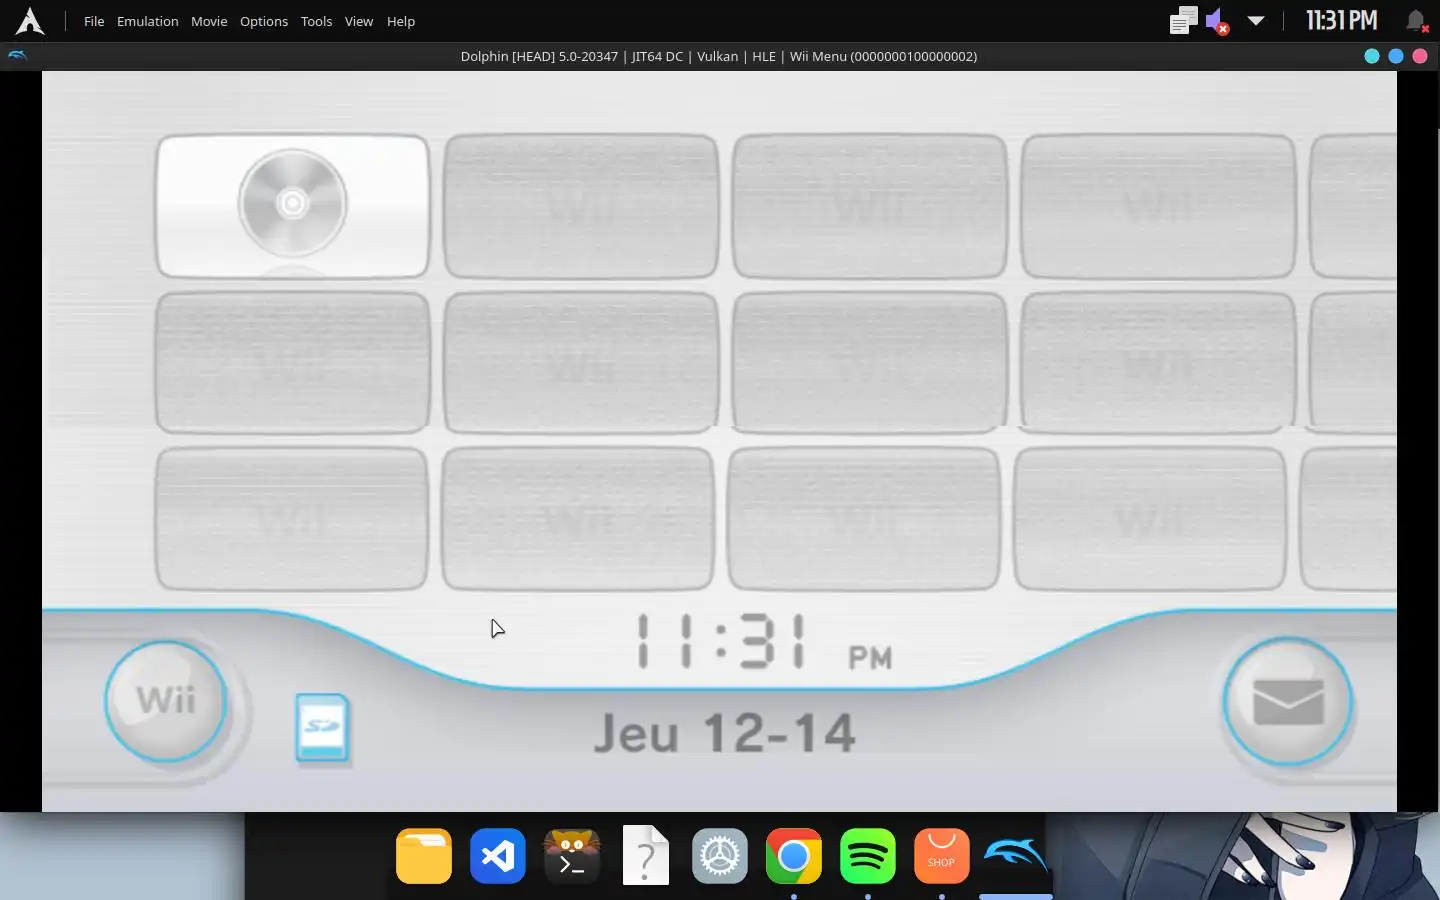This screenshot has width=1440, height=900.
Task: Click the blue maximize window button
Action: (x=1396, y=56)
